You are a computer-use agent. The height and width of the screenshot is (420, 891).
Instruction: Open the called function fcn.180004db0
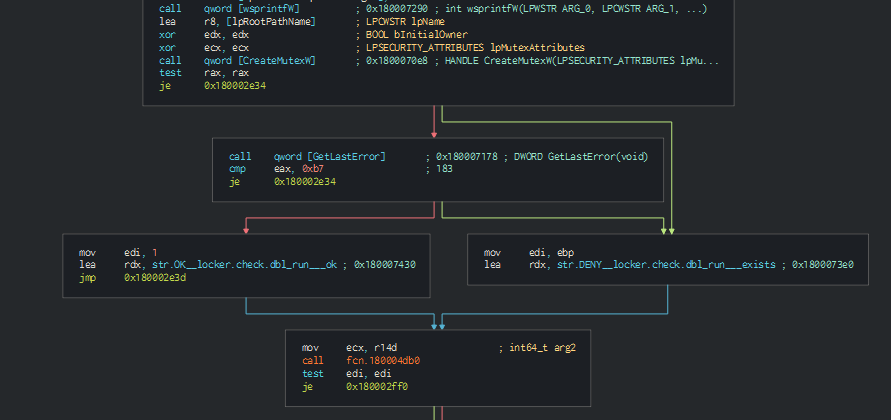[x=383, y=361]
